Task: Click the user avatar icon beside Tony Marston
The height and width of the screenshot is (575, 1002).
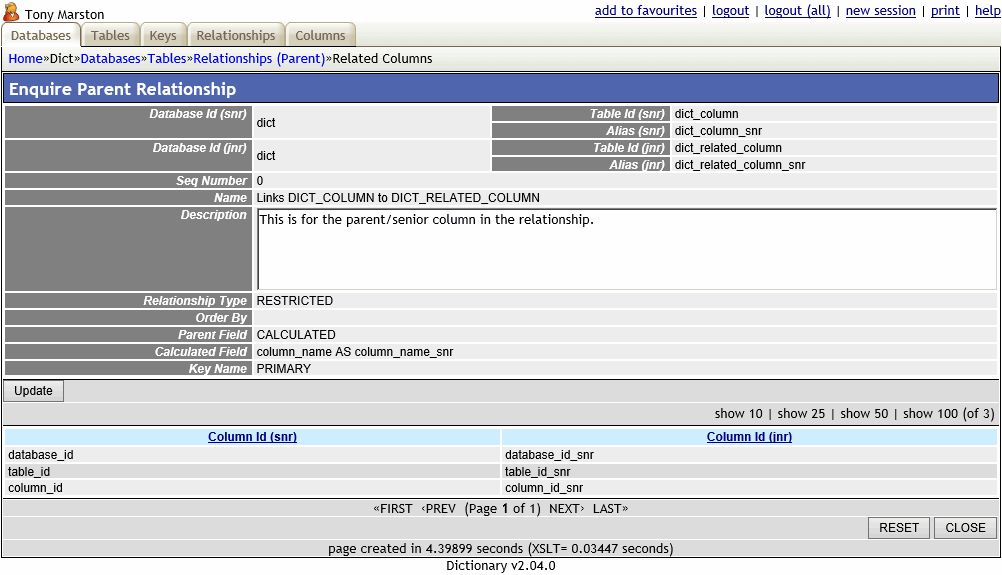Action: click(11, 12)
